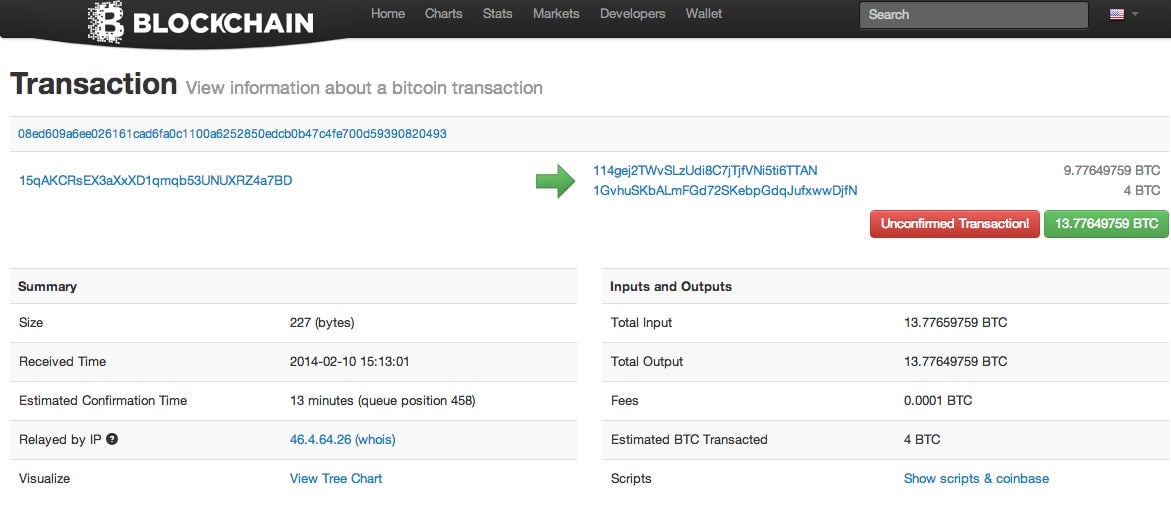
Task: Select the 9.77649759 BTC output amount
Action: [1112, 170]
